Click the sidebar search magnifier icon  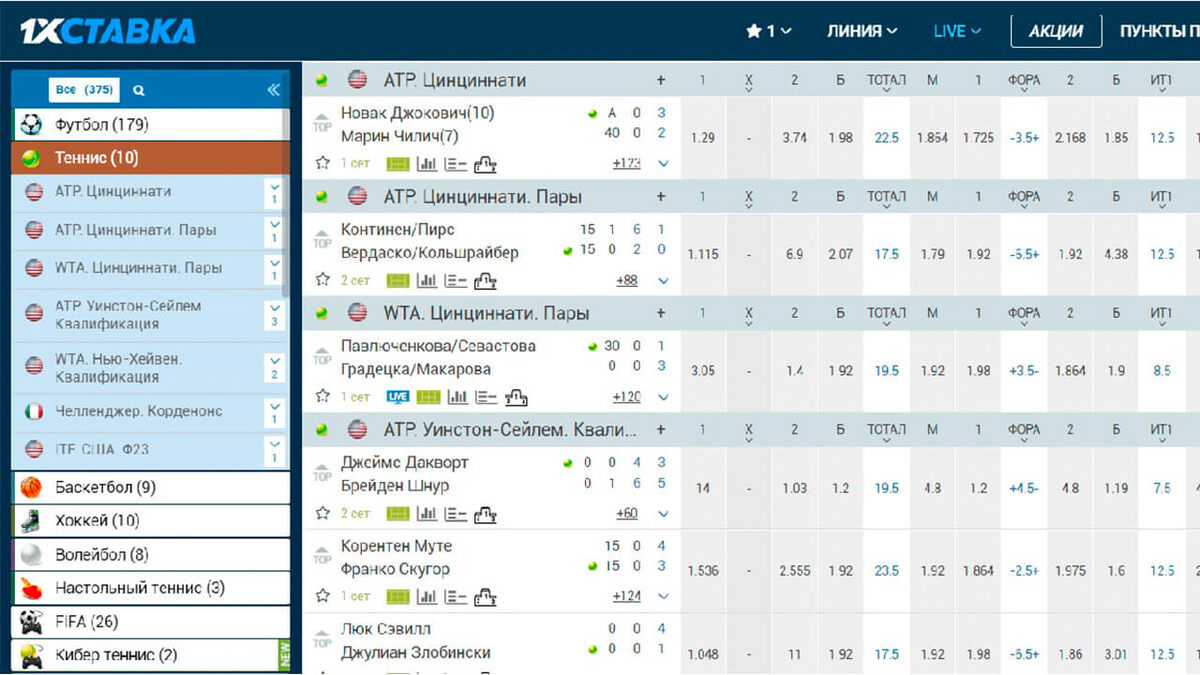click(139, 90)
